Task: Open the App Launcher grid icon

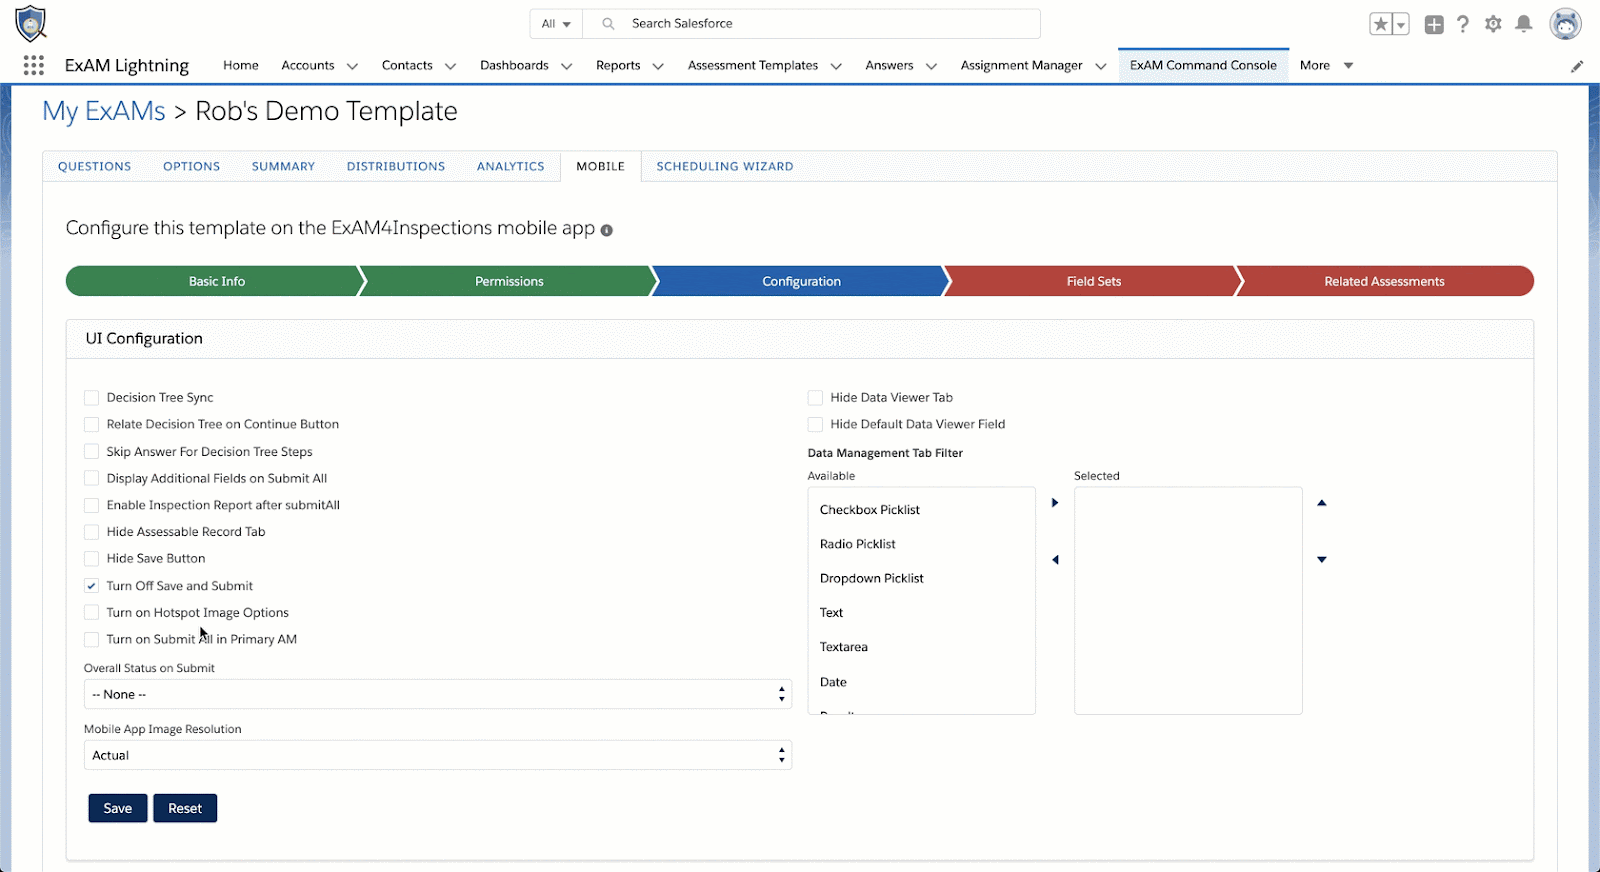Action: pyautogui.click(x=34, y=65)
